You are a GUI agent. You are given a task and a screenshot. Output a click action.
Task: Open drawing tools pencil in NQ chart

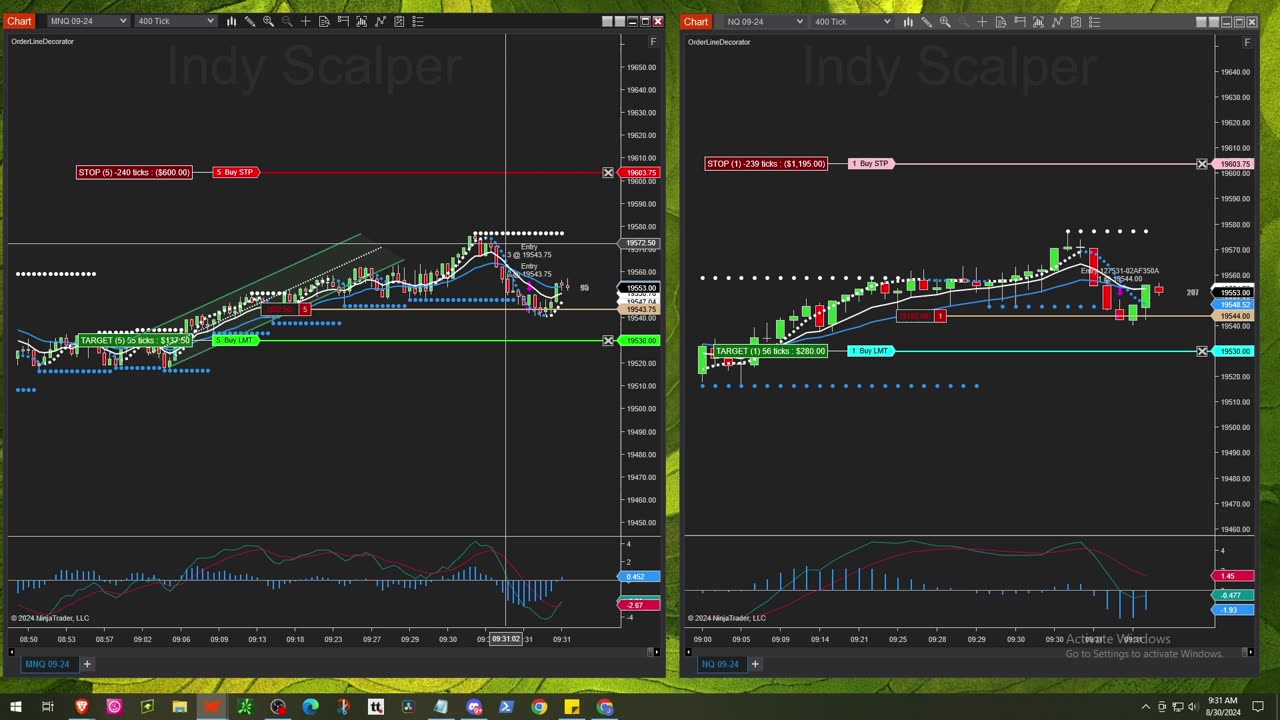(926, 21)
